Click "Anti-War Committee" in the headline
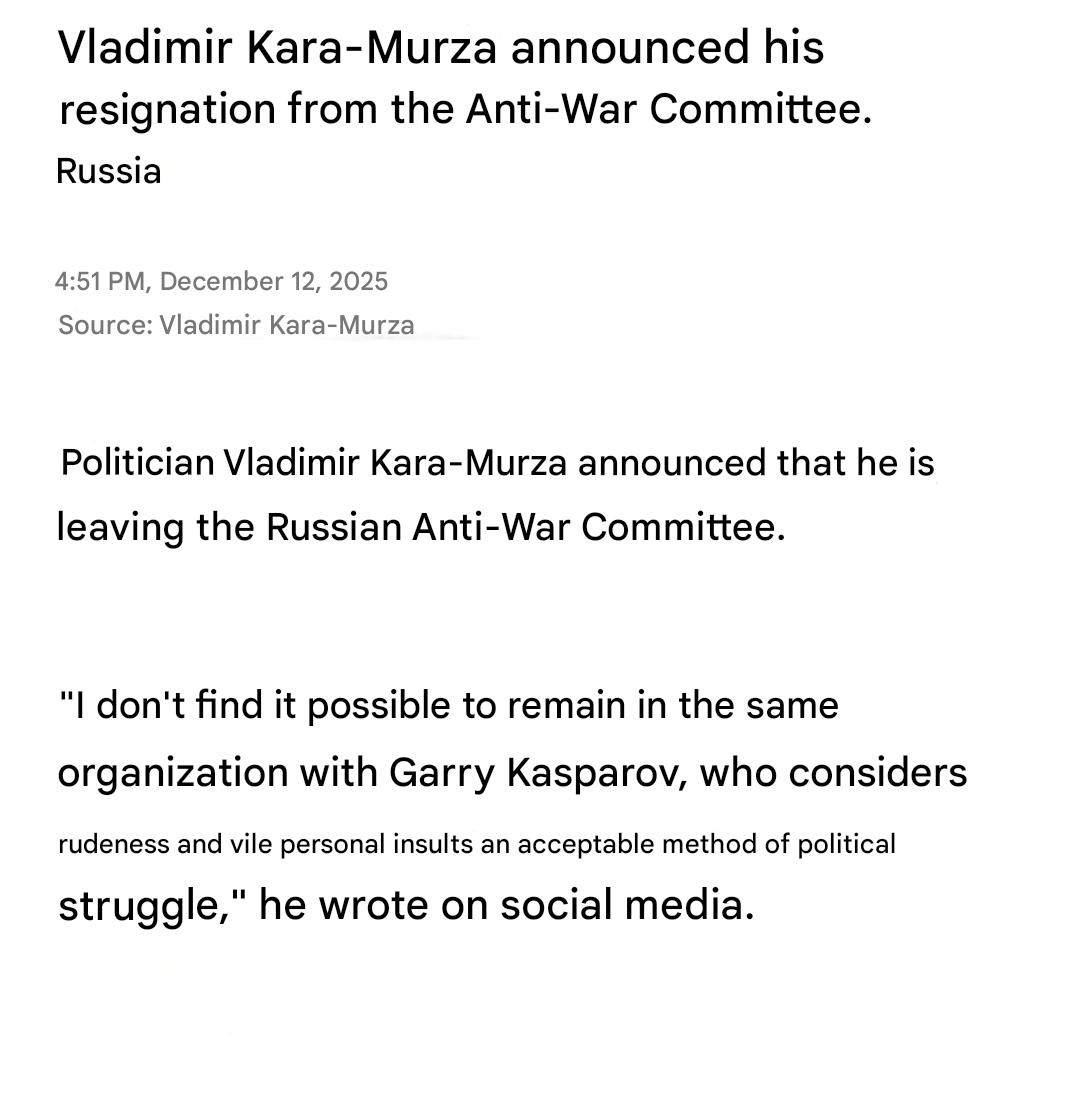1080x1093 pixels. tap(668, 109)
